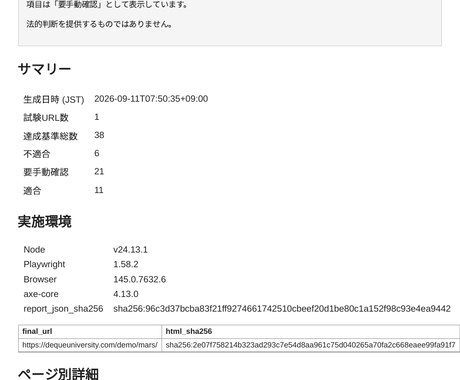The height and width of the screenshot is (380, 460).
Task: Click the html_sha256 column header
Action: click(x=311, y=331)
